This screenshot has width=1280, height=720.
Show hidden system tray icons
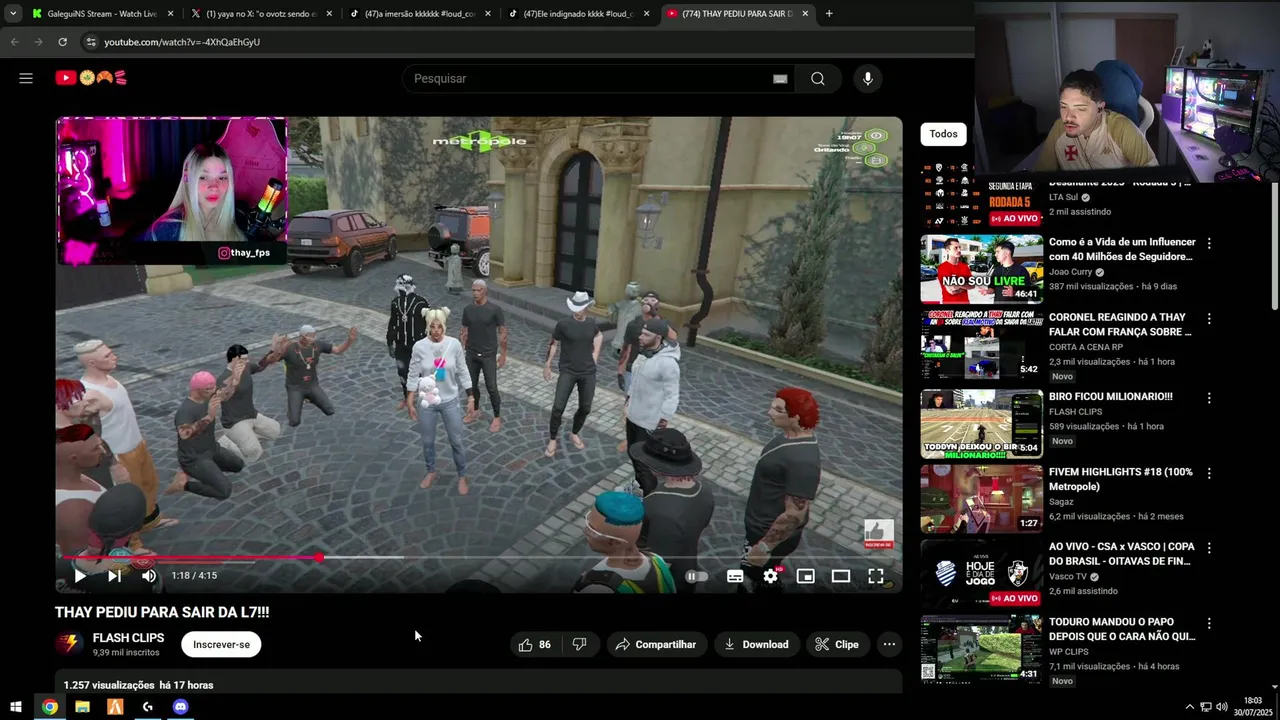pyautogui.click(x=1189, y=707)
